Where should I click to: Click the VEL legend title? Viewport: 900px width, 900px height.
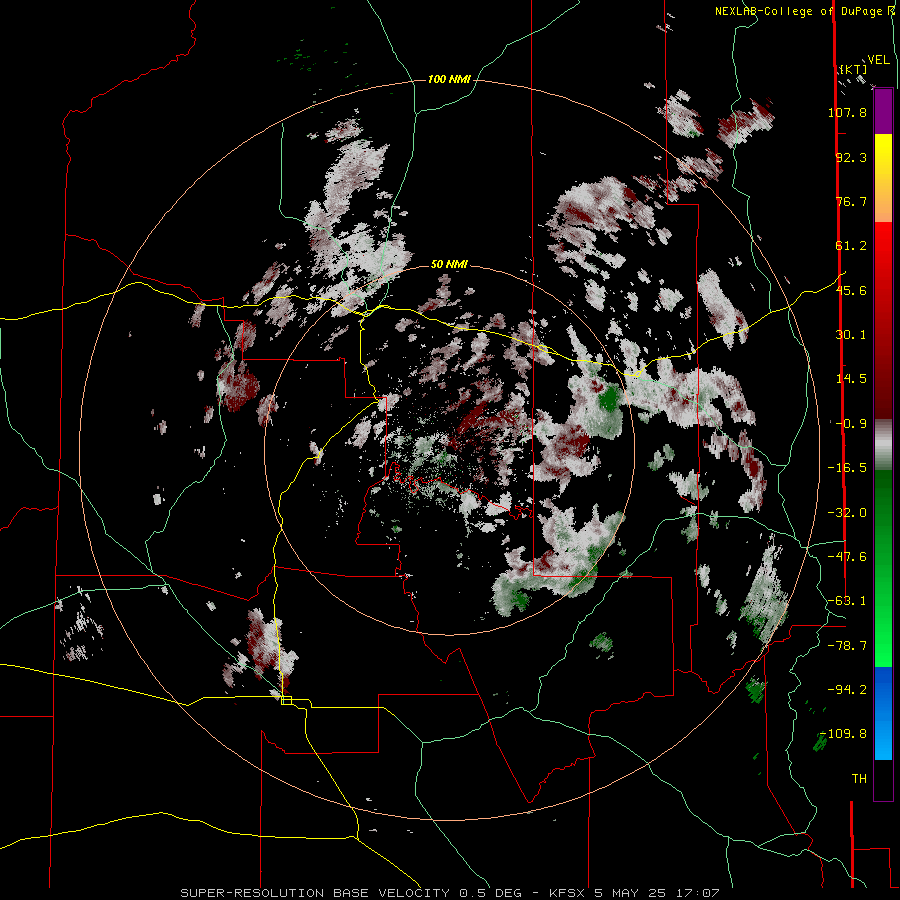pyautogui.click(x=878, y=60)
